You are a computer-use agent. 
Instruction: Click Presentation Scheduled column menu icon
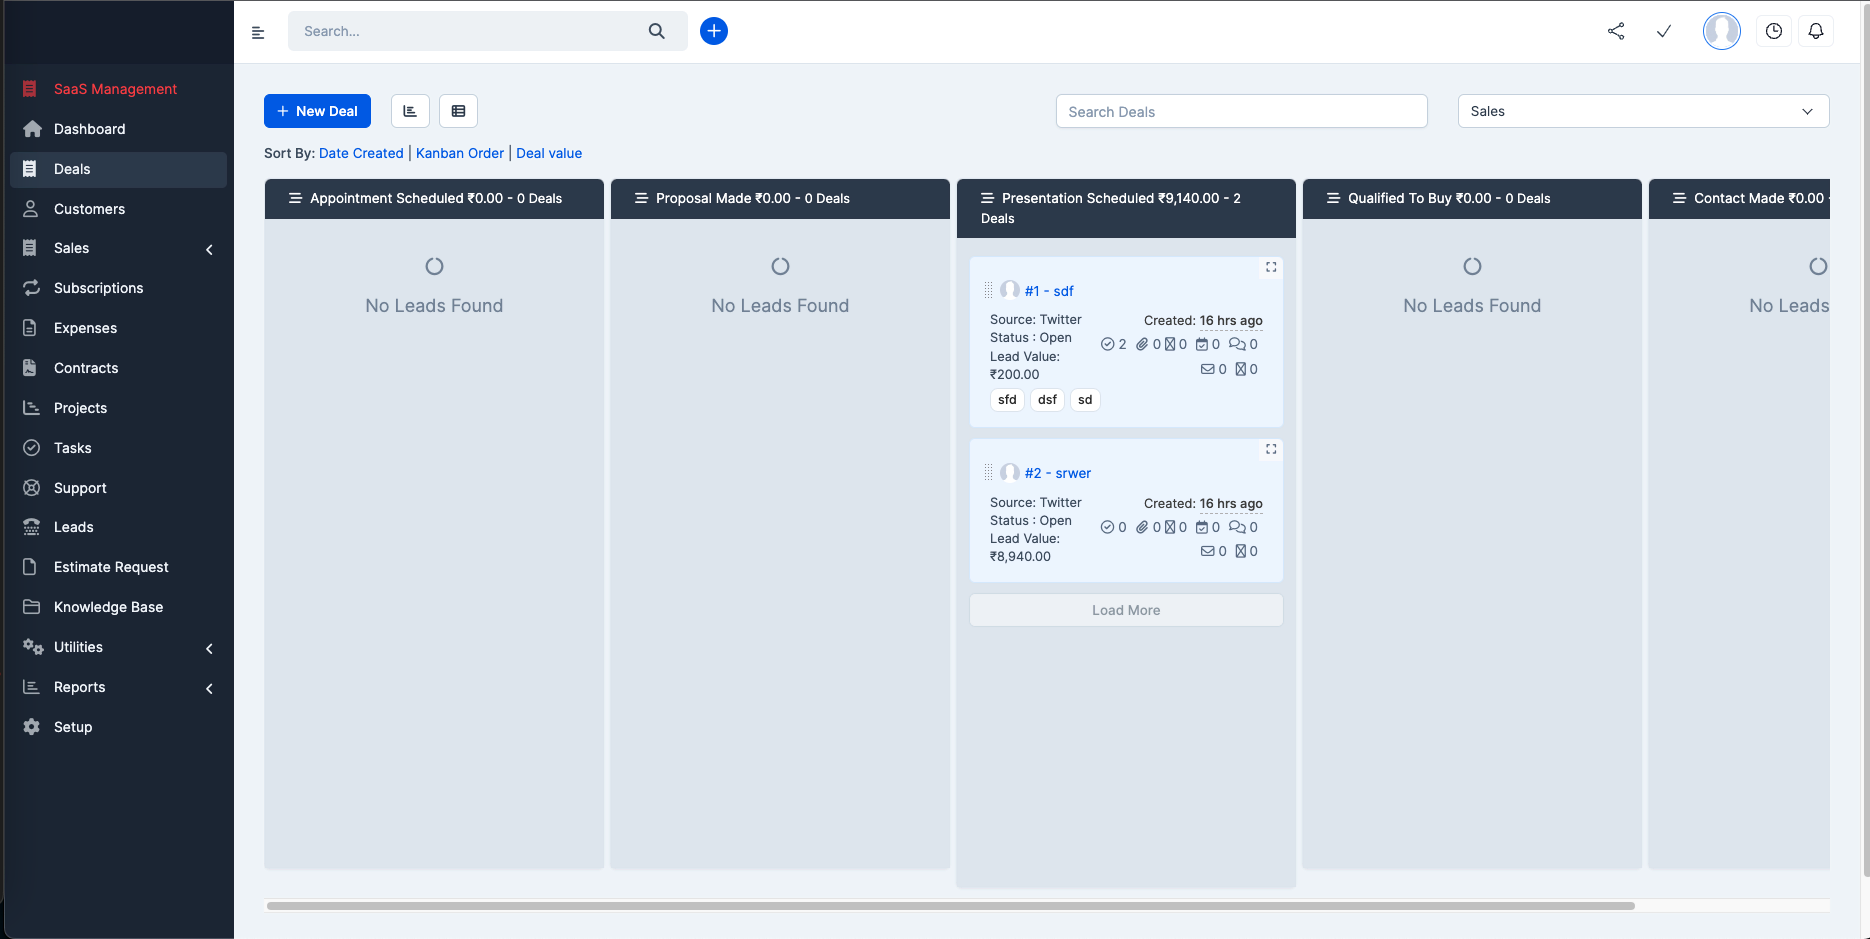pos(988,198)
